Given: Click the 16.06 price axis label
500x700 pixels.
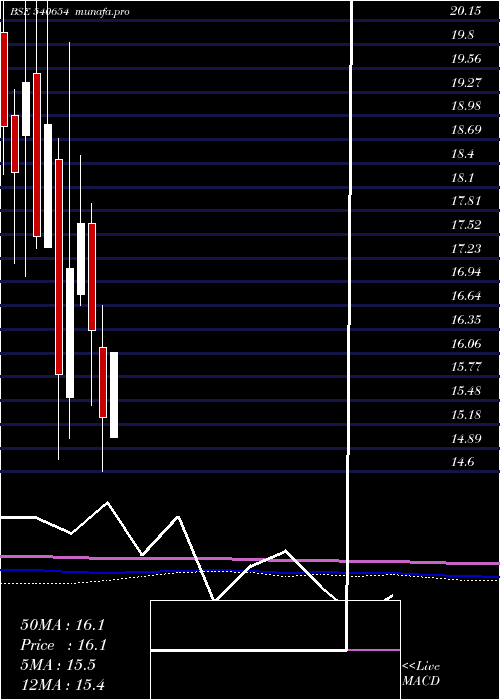Looking at the screenshot, I should (x=466, y=344).
